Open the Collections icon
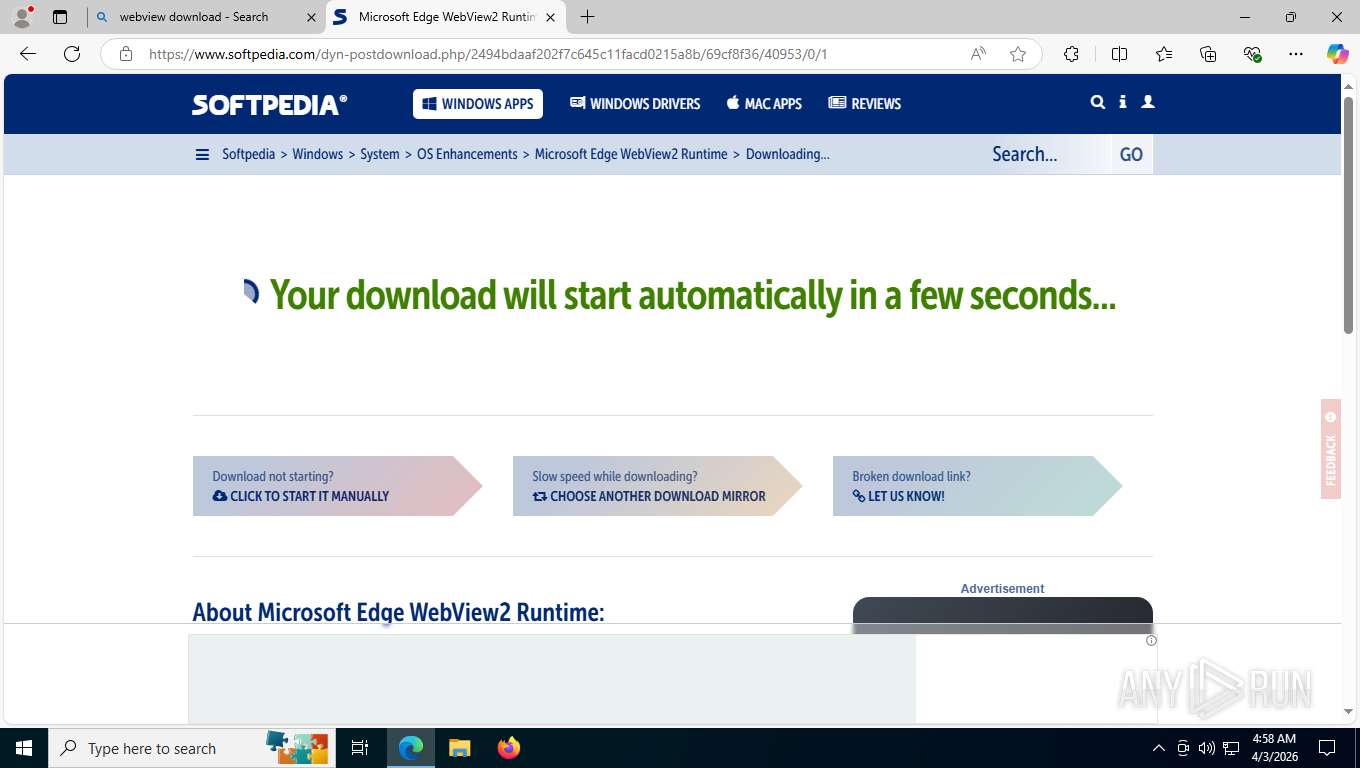Viewport: 1360px width, 768px height. [x=1208, y=54]
